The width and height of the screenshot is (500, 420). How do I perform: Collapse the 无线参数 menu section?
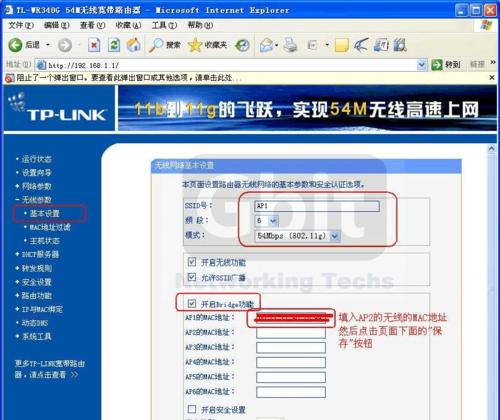click(x=17, y=200)
